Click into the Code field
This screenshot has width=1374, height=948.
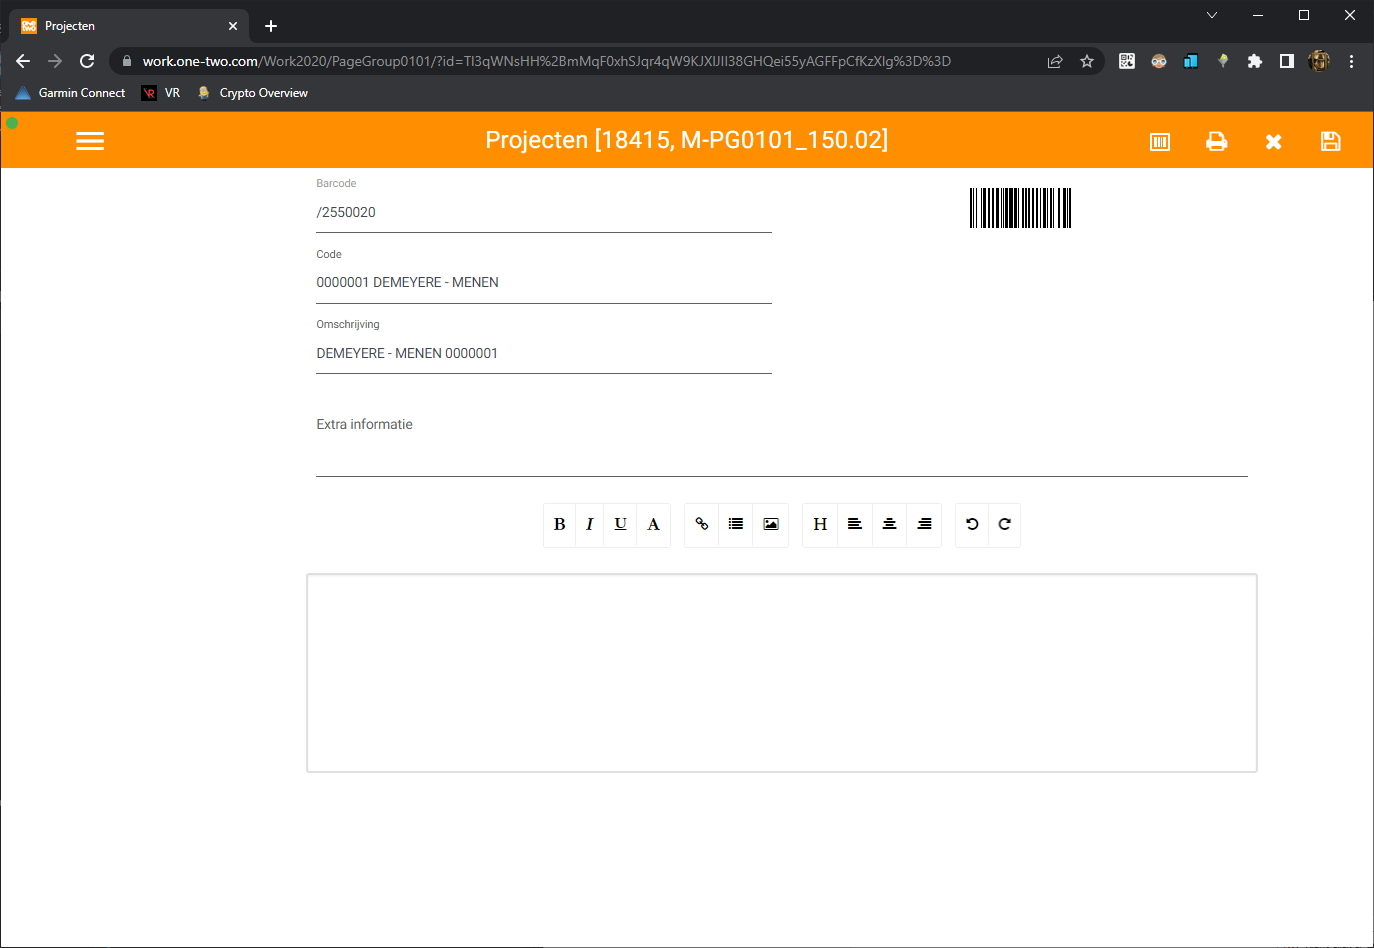click(x=544, y=283)
